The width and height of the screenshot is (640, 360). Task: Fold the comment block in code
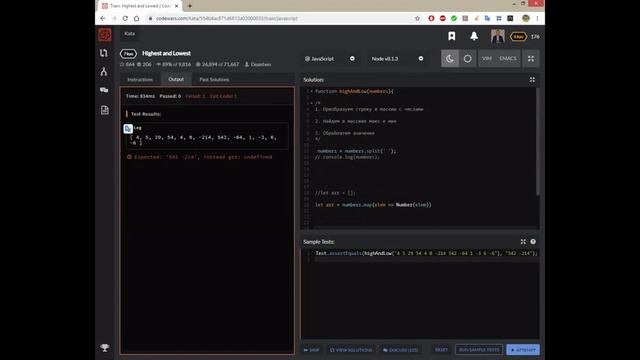coord(311,103)
